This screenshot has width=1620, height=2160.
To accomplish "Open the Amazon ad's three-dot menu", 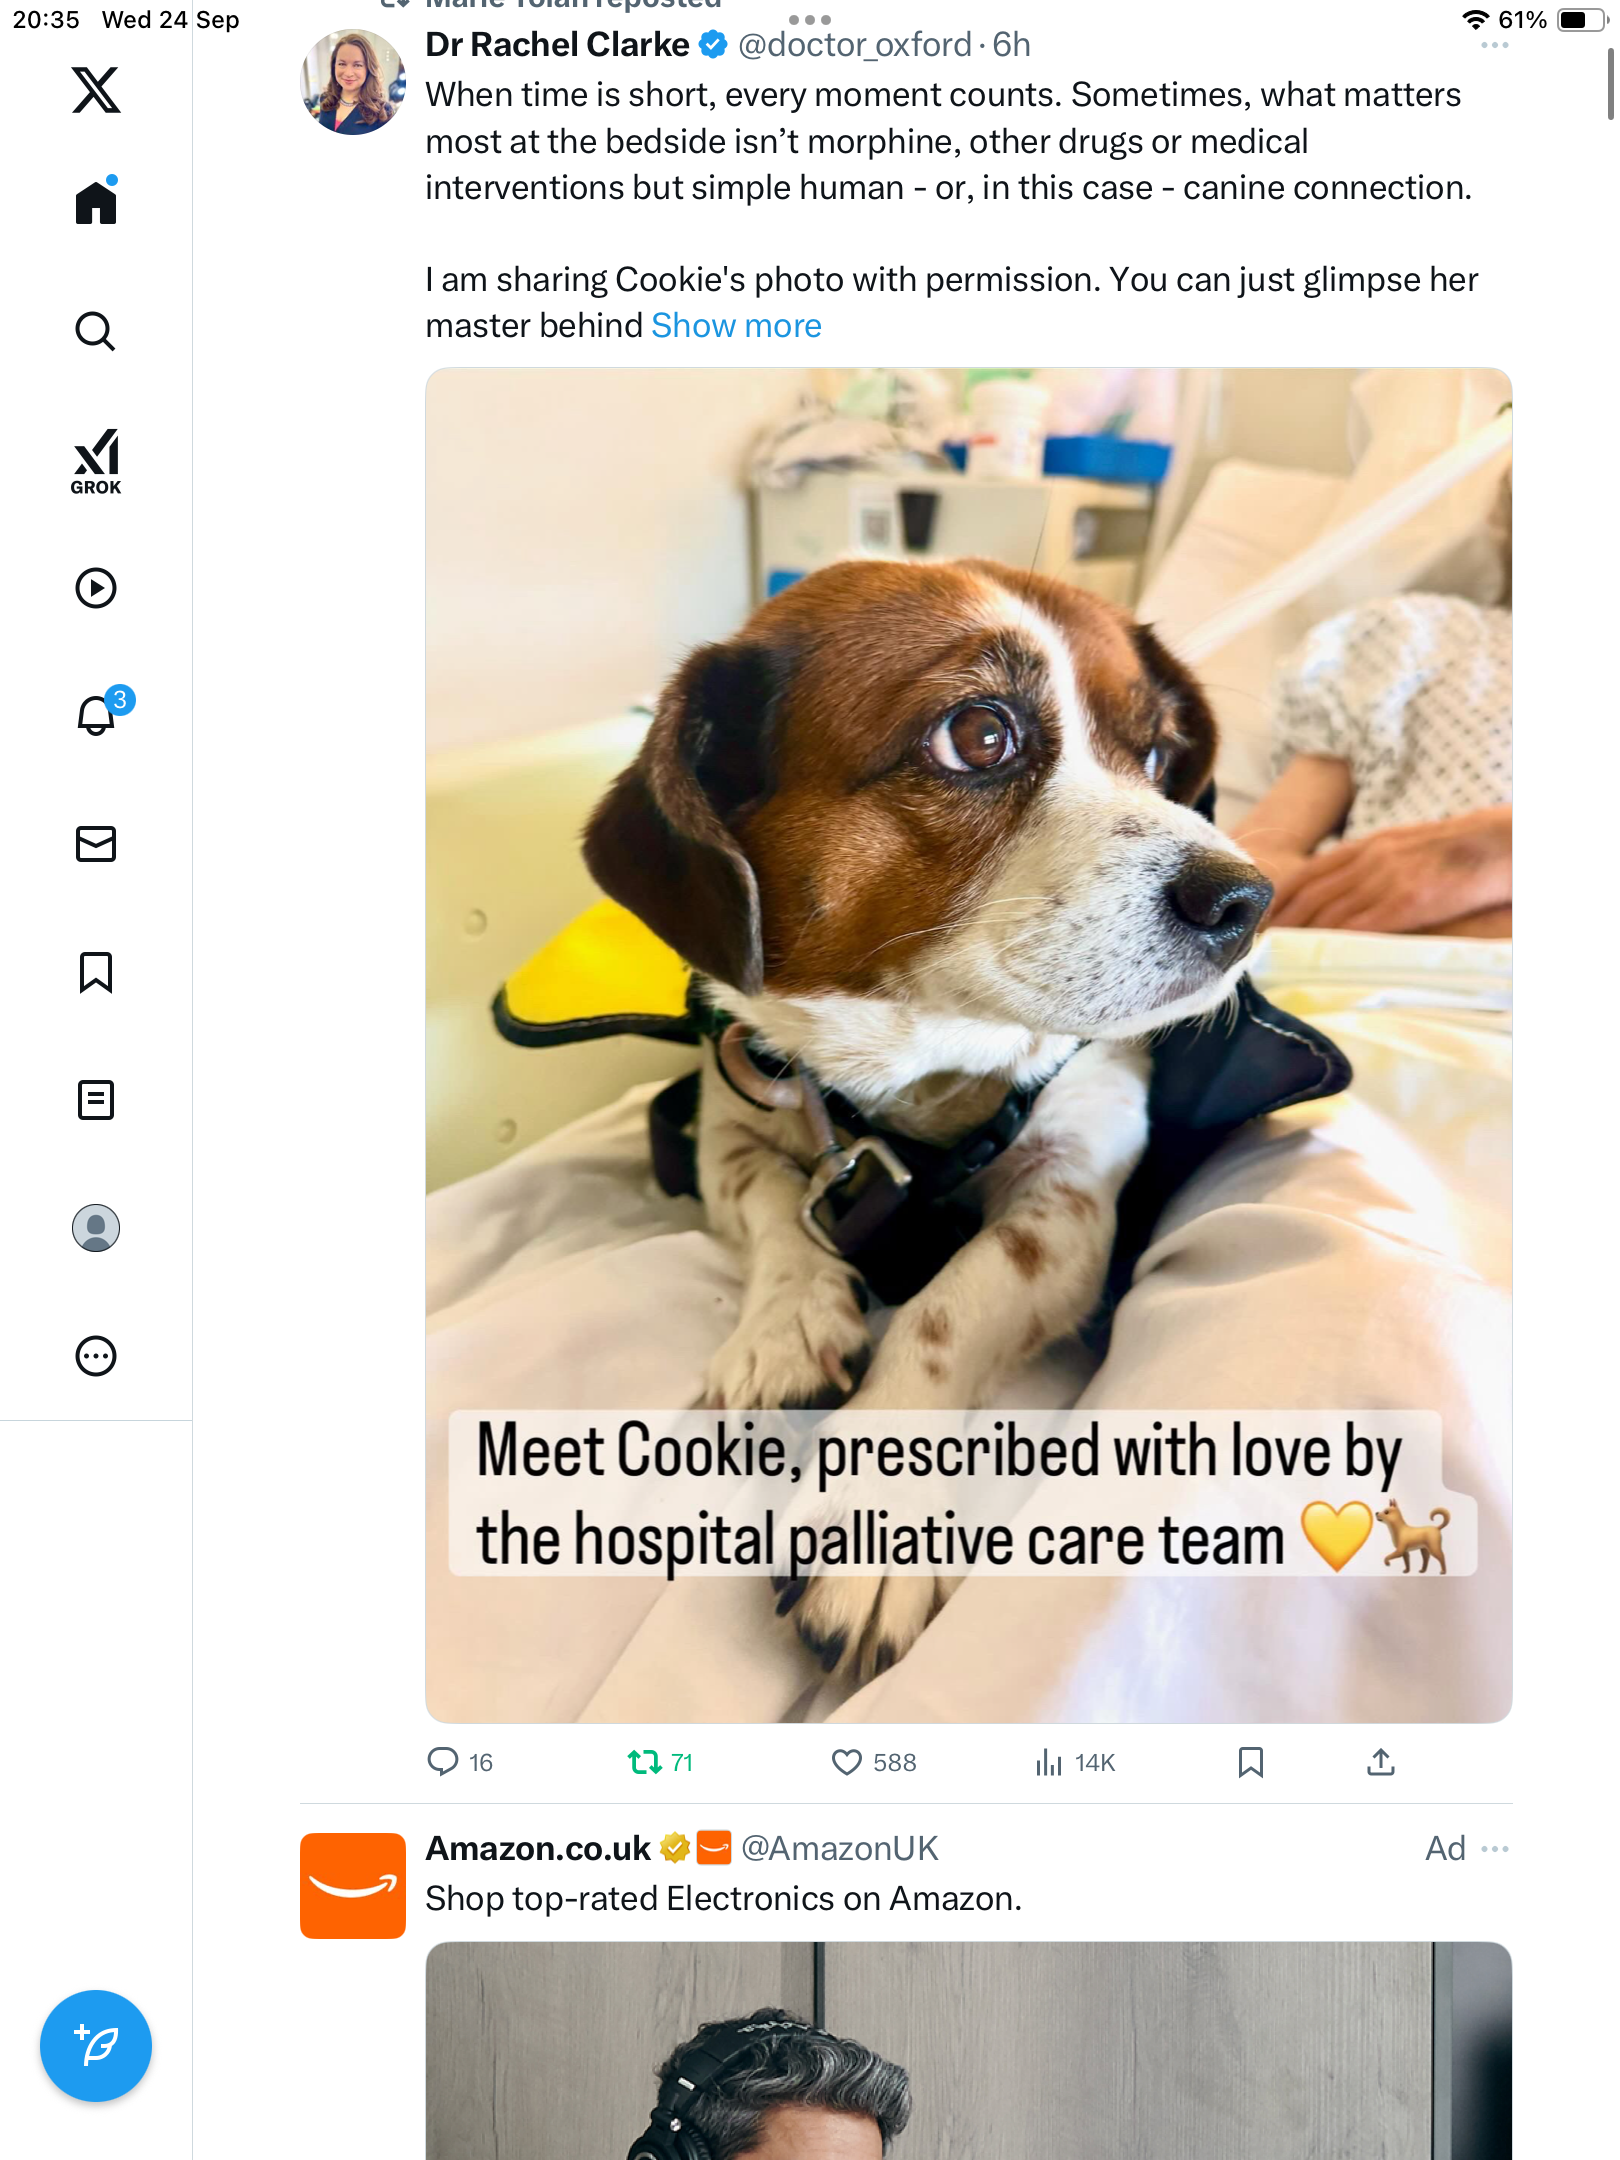I will click(1495, 1849).
